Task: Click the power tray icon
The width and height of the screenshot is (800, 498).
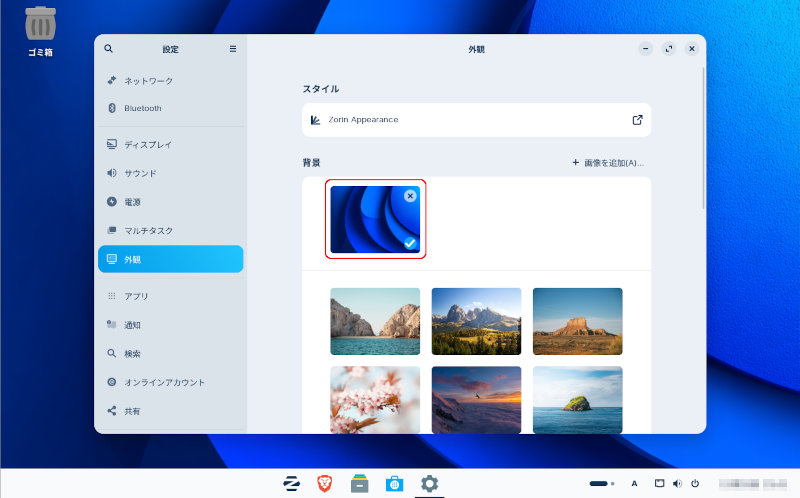Action: [695, 483]
